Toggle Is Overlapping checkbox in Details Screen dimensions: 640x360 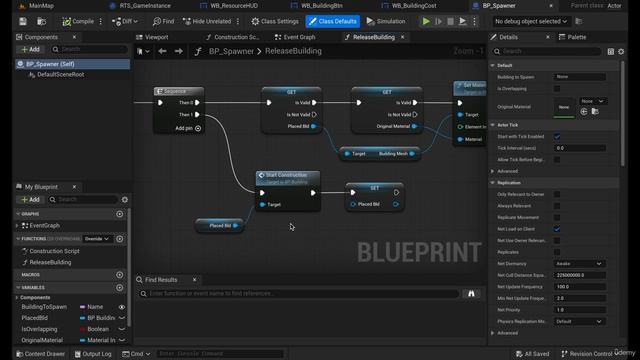[x=557, y=89]
